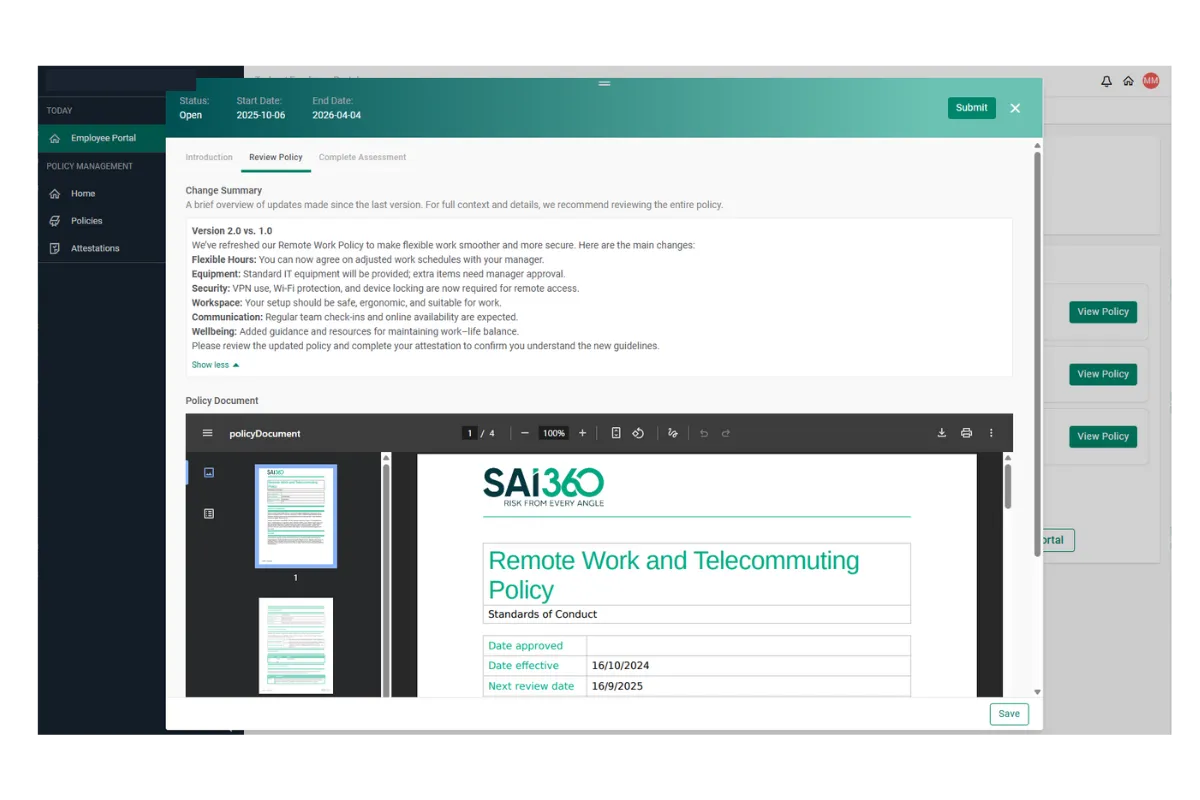Screen dimensions: 1200x800
Task: Switch to the document outline view icon
Action: click(x=209, y=513)
